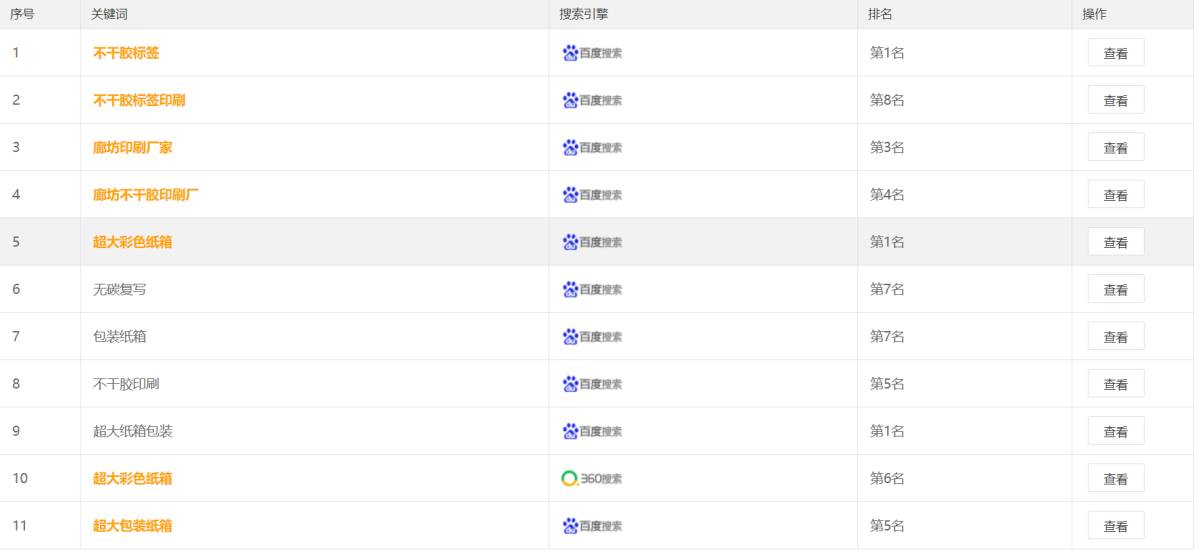Image resolution: width=1200 pixels, height=550 pixels.
Task: Click 查看 button for 不干胶标签印刷 row
Action: pos(1116,100)
